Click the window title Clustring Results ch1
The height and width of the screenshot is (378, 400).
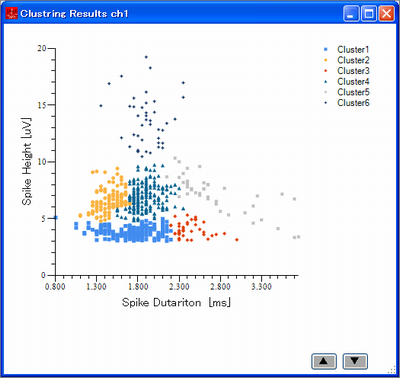click(74, 14)
